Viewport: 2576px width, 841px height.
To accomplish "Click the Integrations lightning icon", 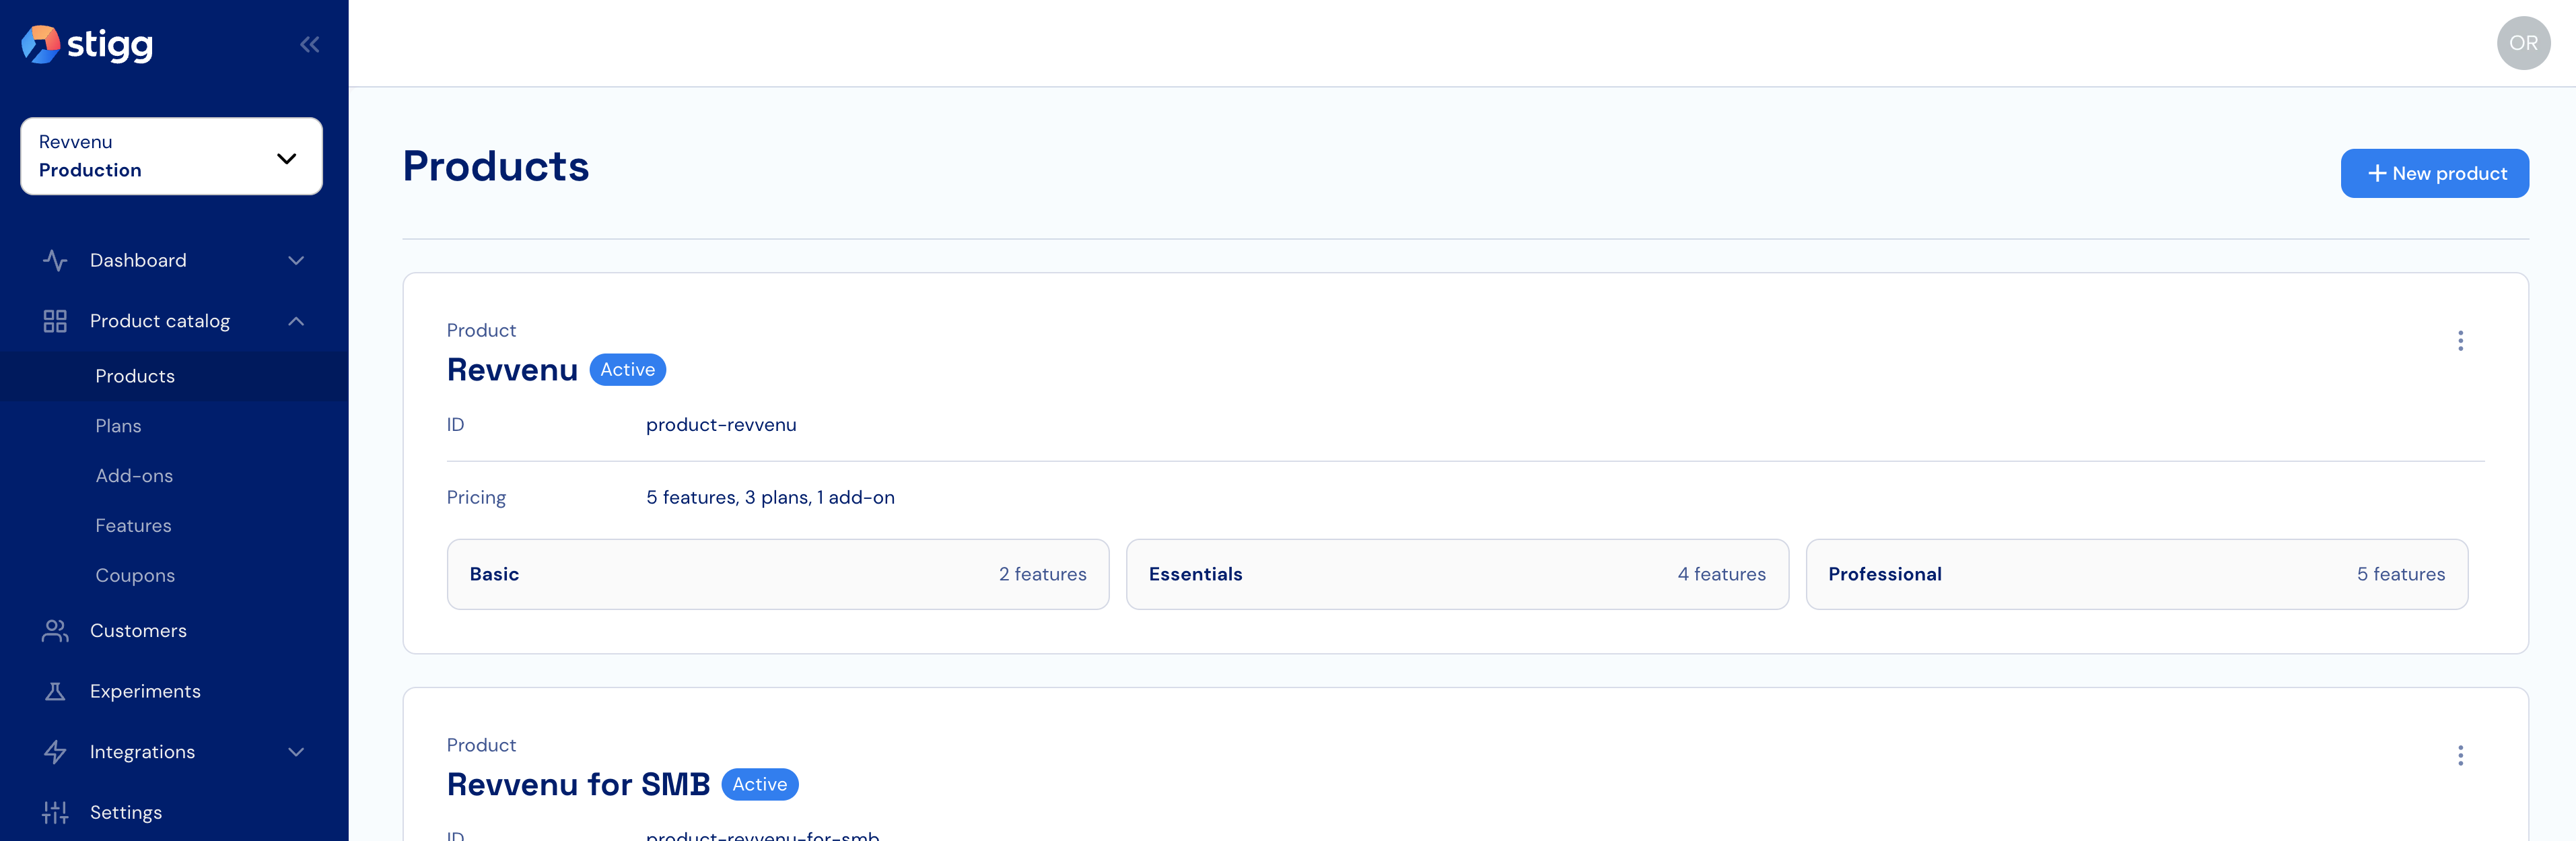I will click(55, 752).
